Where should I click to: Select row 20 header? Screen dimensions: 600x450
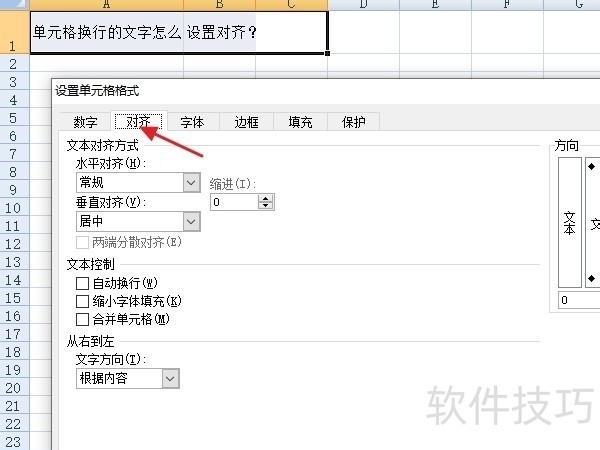15,388
